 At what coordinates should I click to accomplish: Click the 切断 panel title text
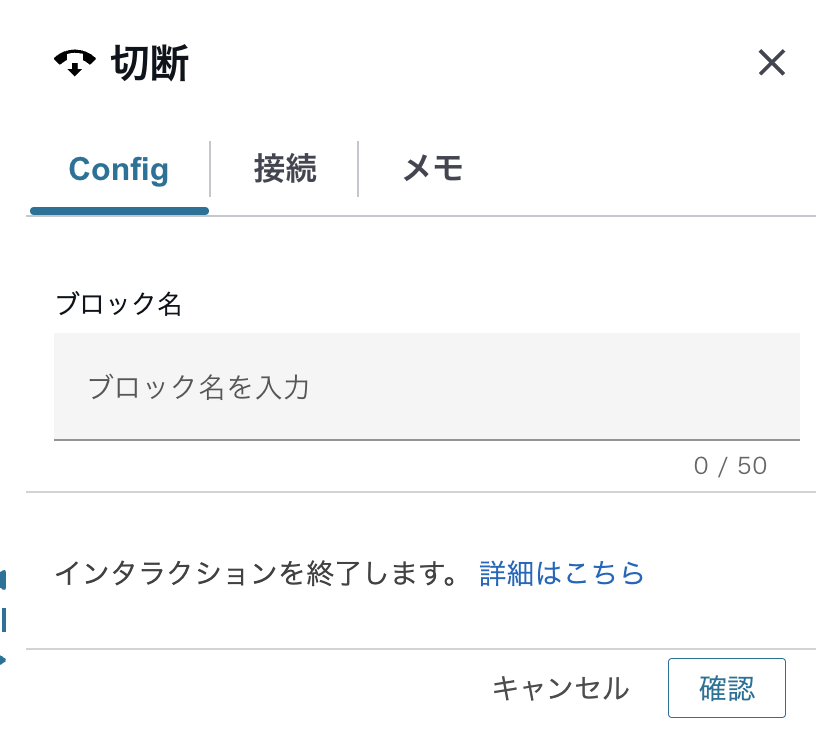[x=150, y=64]
